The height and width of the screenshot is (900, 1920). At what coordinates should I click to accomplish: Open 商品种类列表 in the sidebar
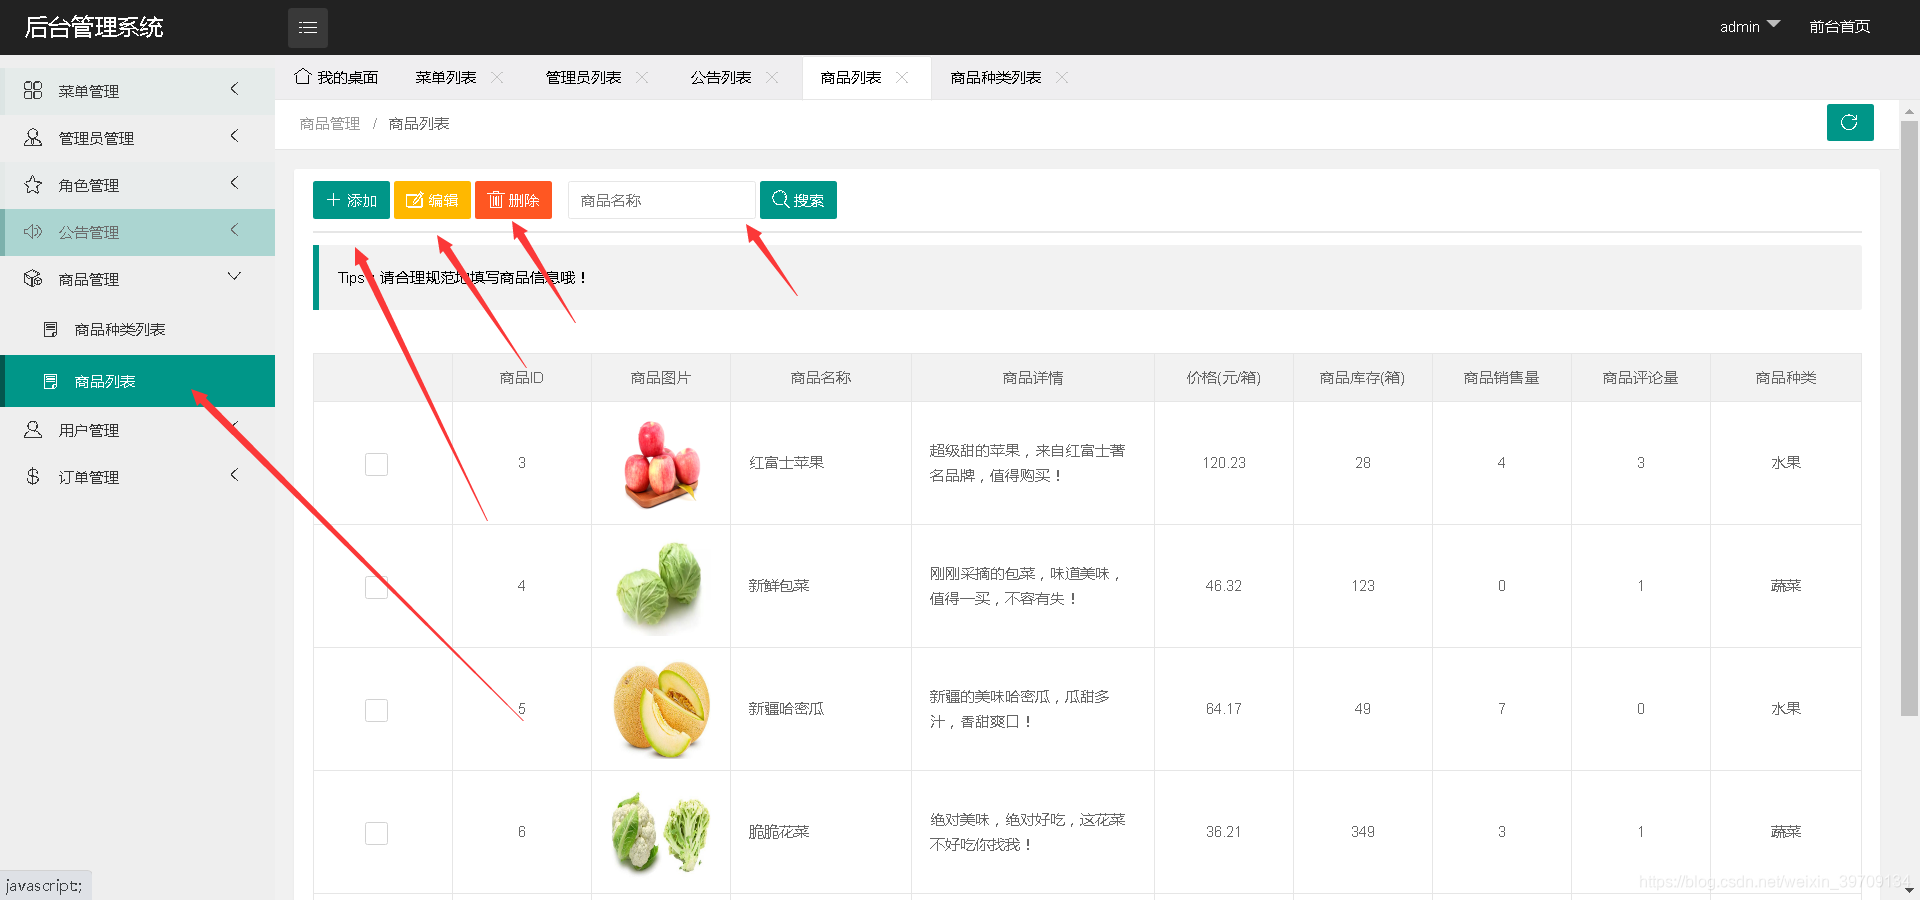click(138, 329)
